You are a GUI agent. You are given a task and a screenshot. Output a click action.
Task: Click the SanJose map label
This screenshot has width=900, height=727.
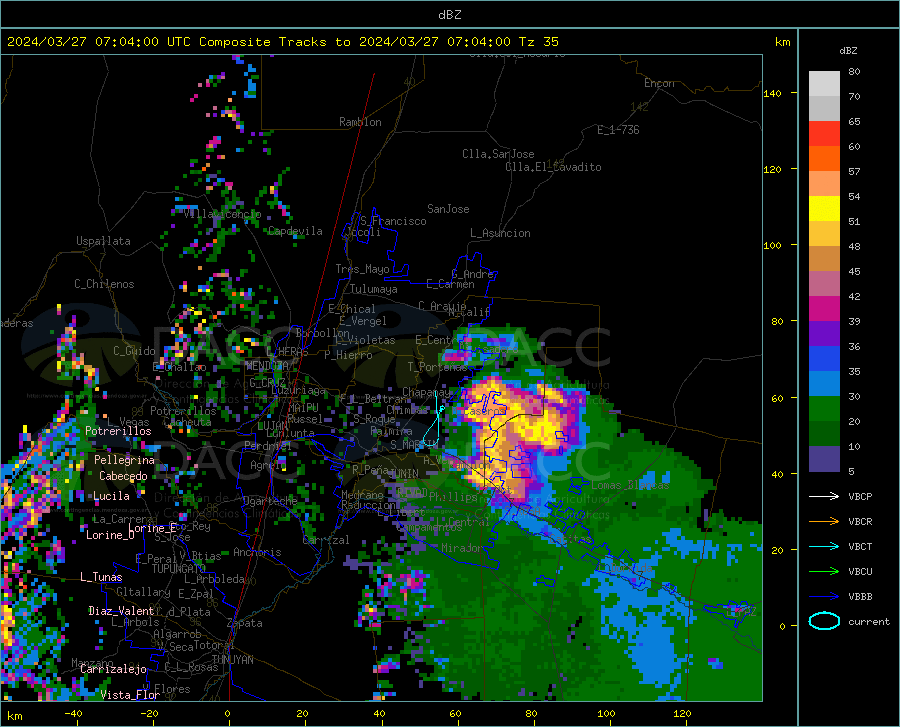(x=448, y=209)
